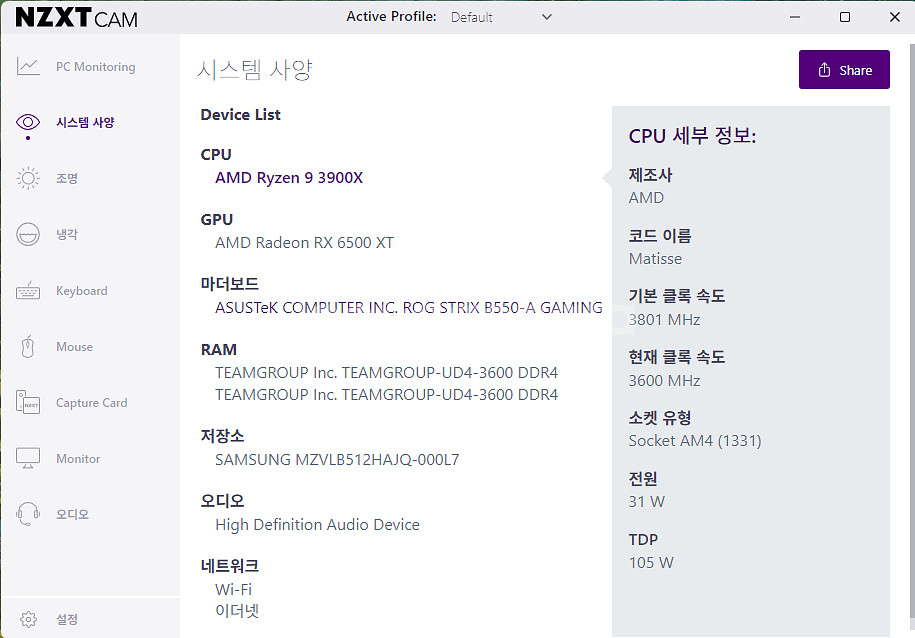
Task: Click the '3600 MHz' current clock value
Action: (x=664, y=381)
